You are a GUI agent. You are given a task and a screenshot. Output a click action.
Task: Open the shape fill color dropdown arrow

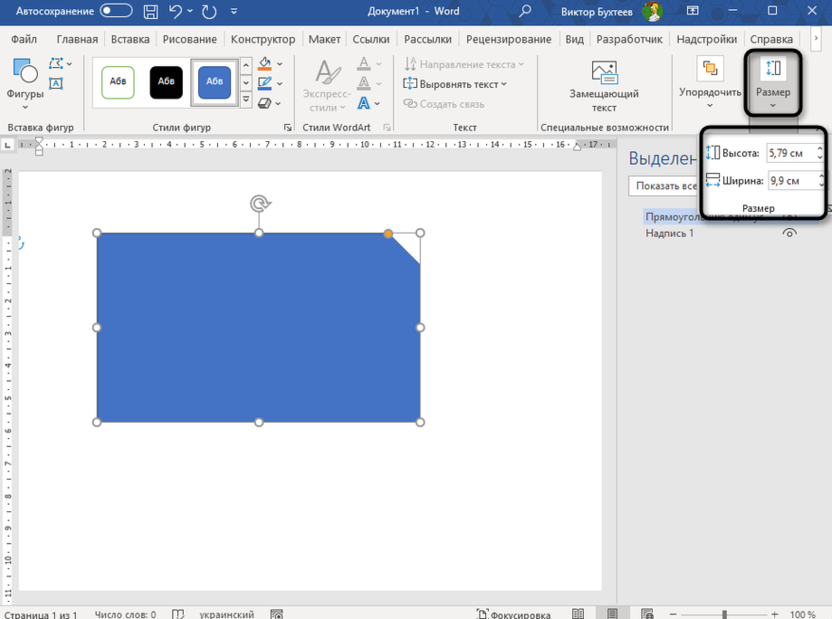click(280, 64)
